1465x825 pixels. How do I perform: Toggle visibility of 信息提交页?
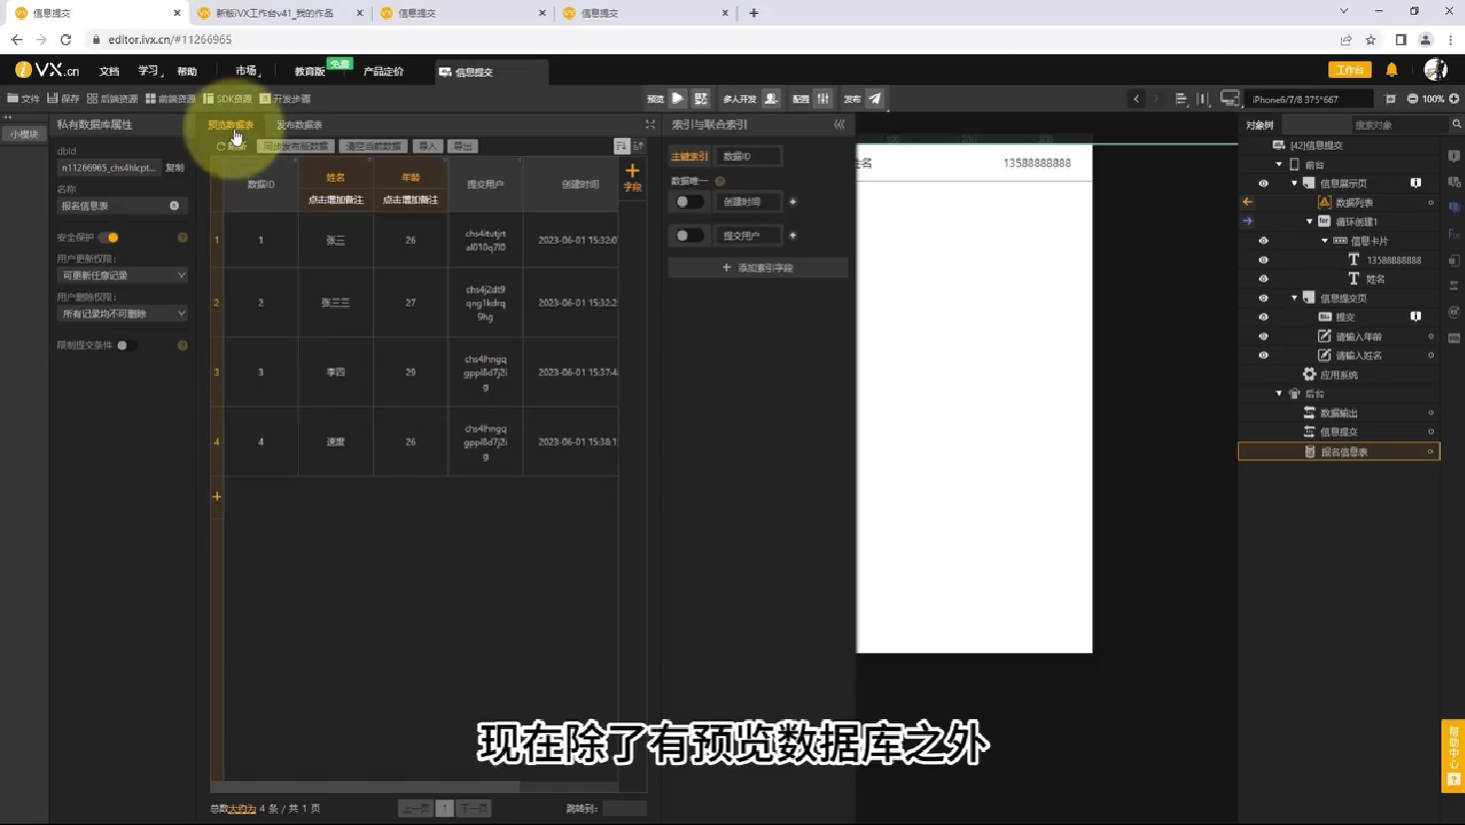(1263, 298)
